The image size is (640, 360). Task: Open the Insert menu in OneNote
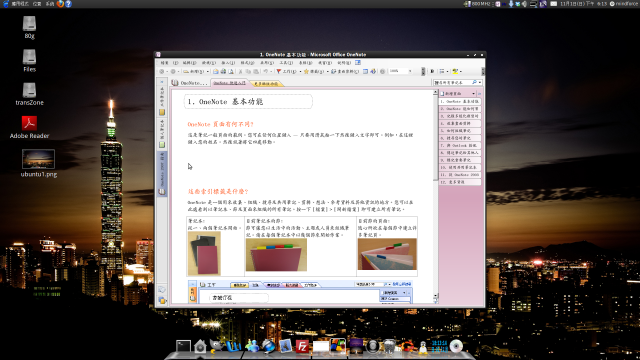click(228, 63)
